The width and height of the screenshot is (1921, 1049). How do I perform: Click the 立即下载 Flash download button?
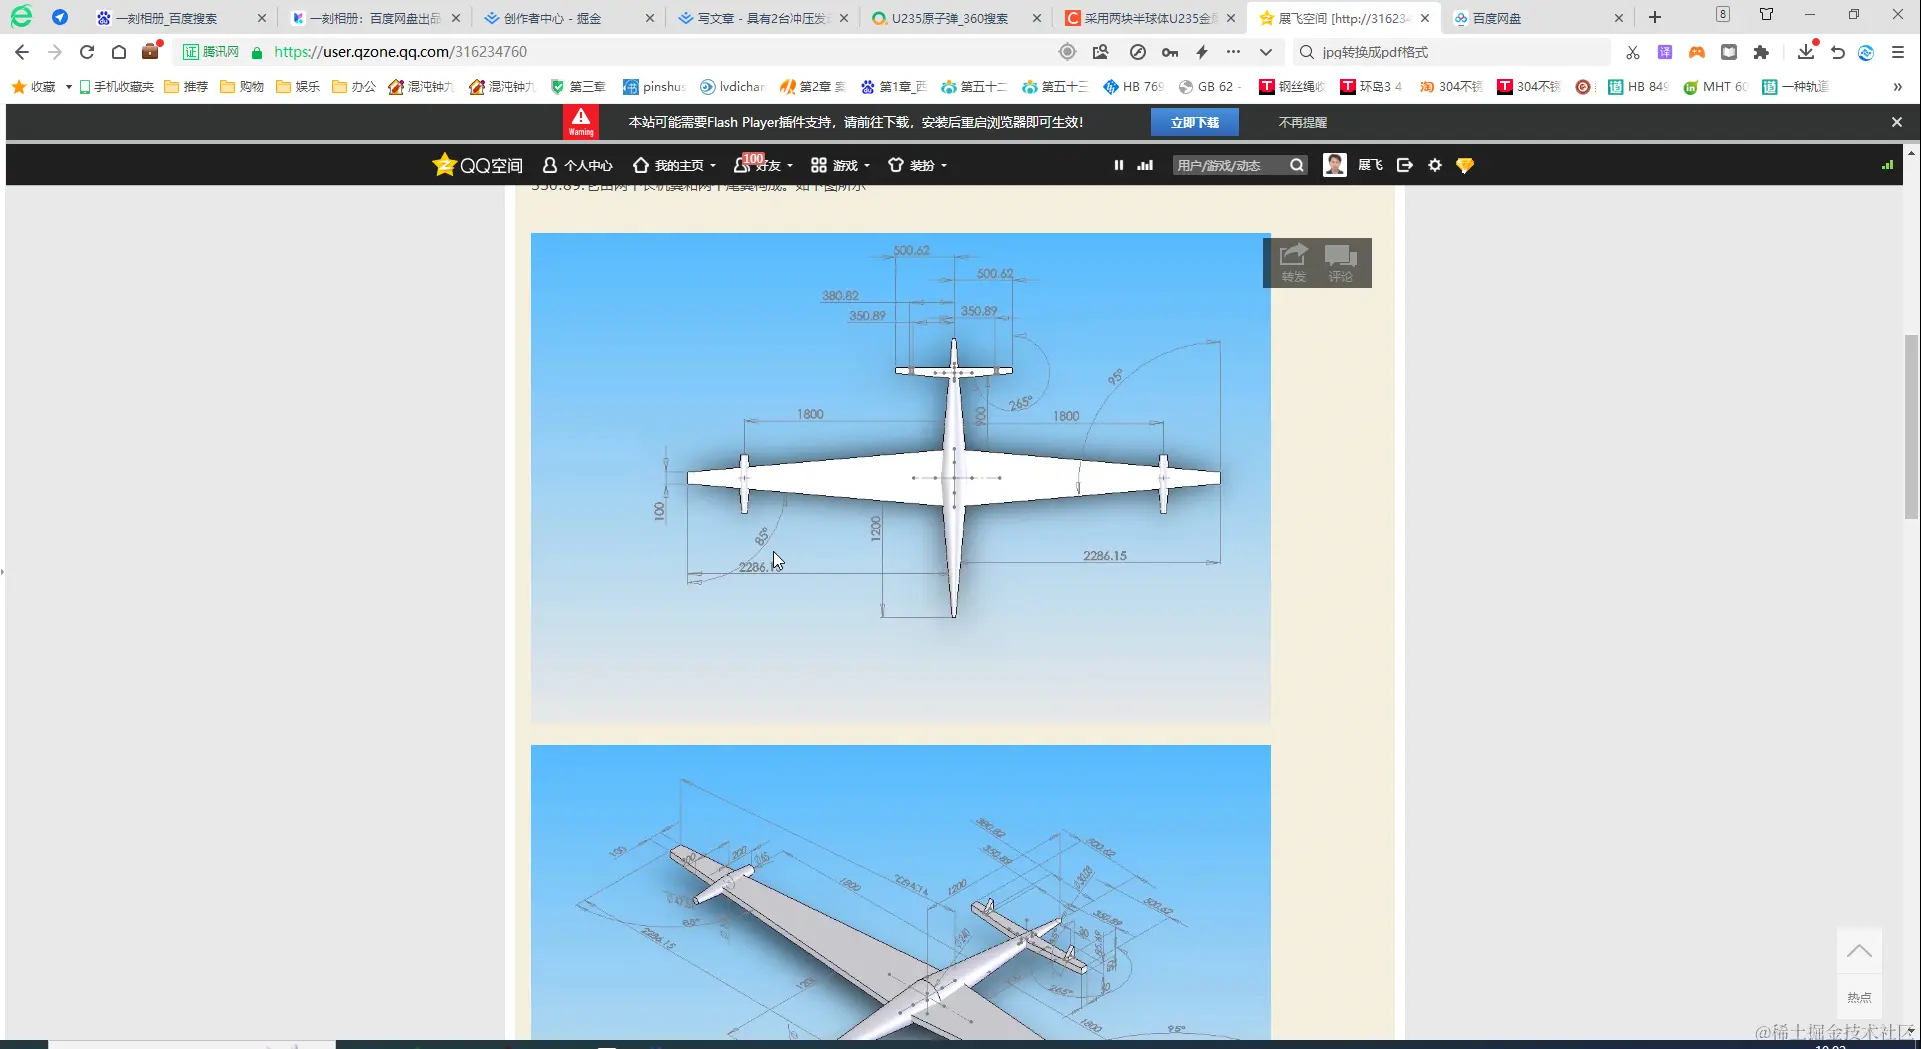point(1195,121)
